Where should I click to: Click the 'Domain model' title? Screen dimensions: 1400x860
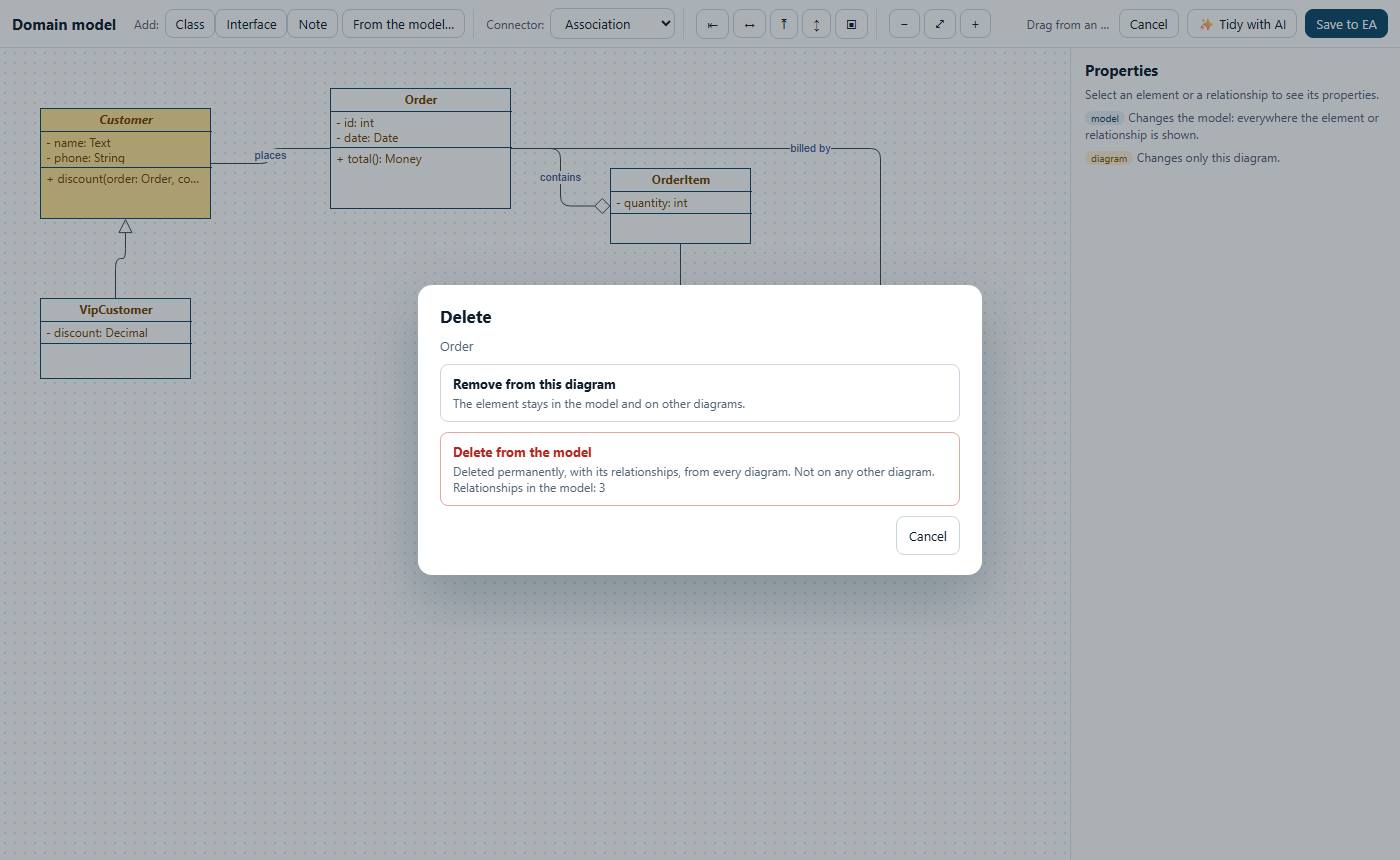(64, 24)
